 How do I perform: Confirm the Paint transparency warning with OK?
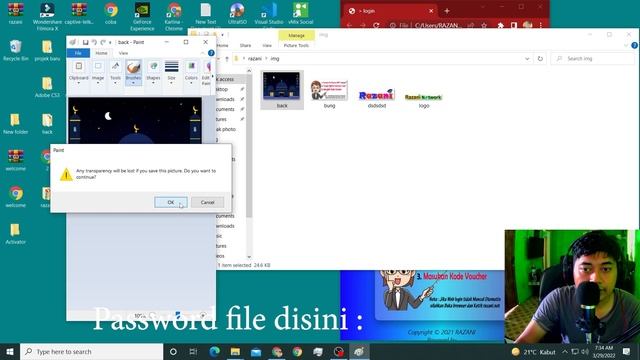[x=171, y=202]
